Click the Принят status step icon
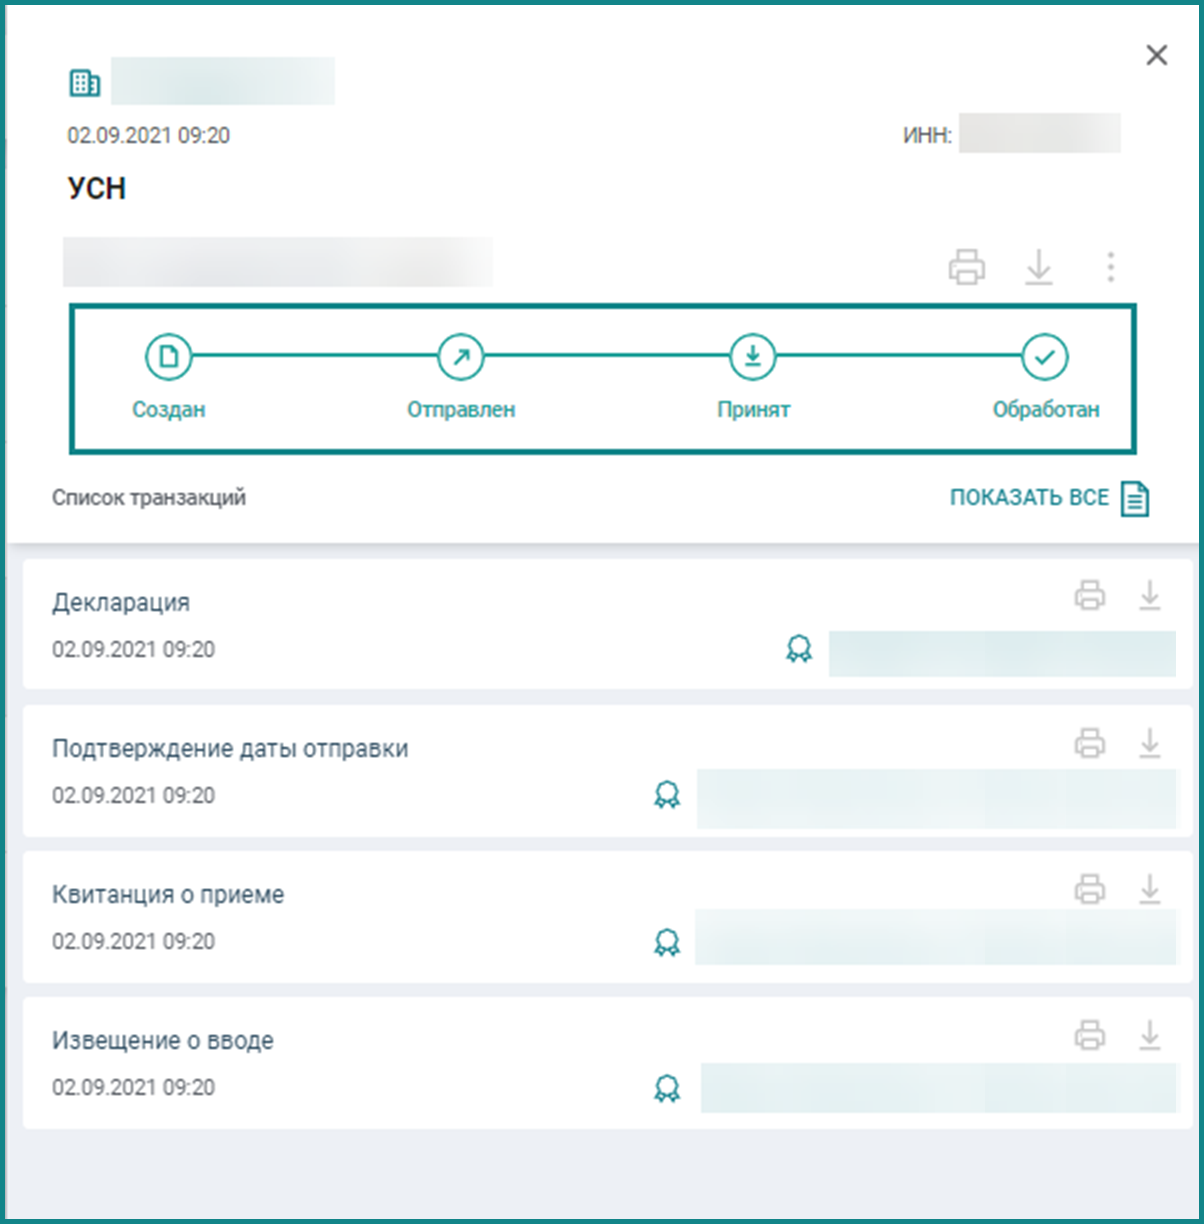This screenshot has width=1204, height=1224. tap(753, 356)
